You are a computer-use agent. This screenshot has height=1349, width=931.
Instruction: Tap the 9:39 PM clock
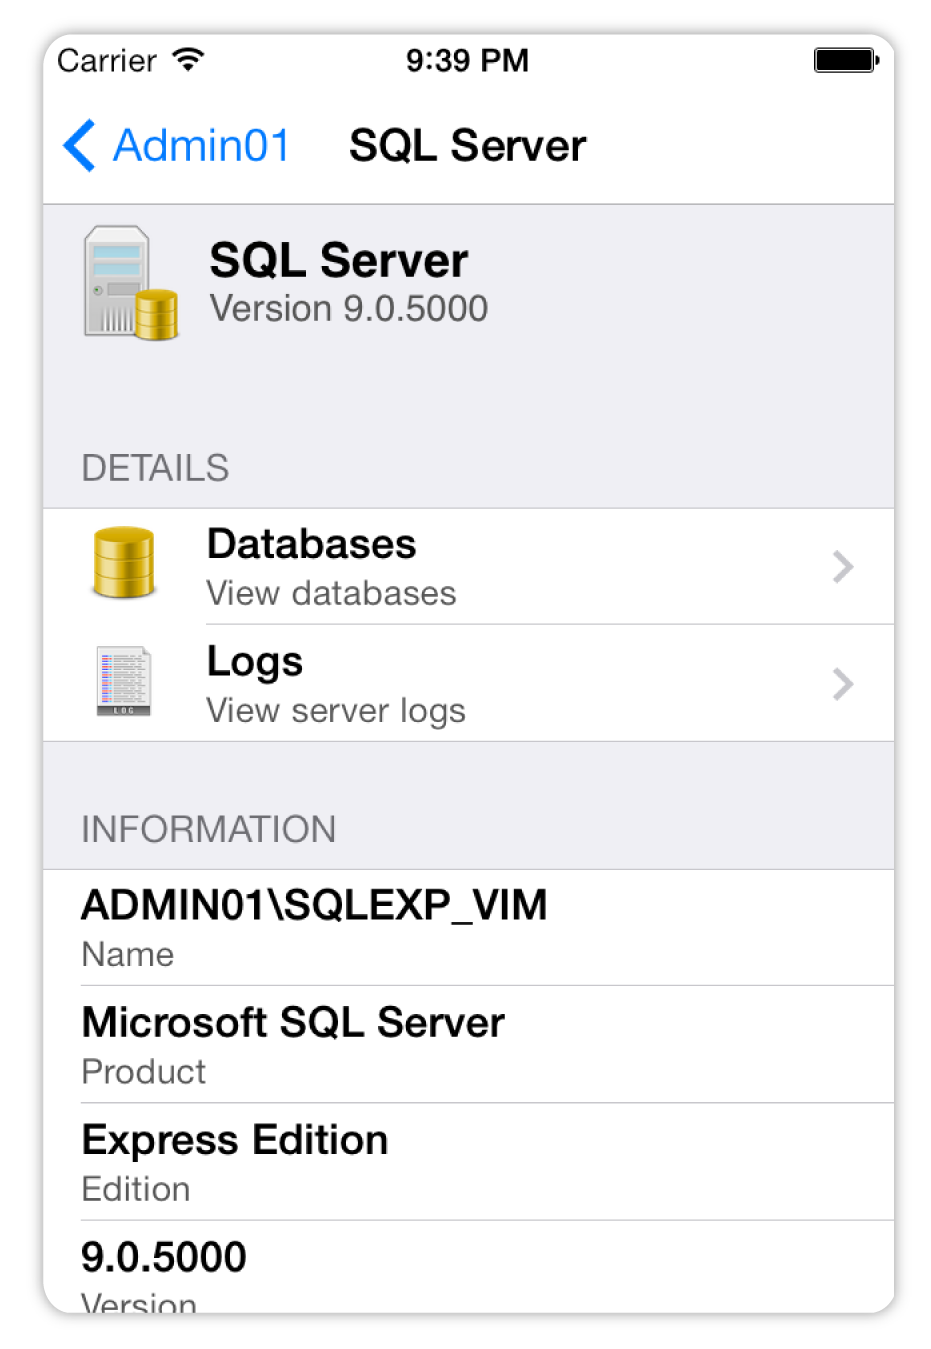[x=467, y=60]
